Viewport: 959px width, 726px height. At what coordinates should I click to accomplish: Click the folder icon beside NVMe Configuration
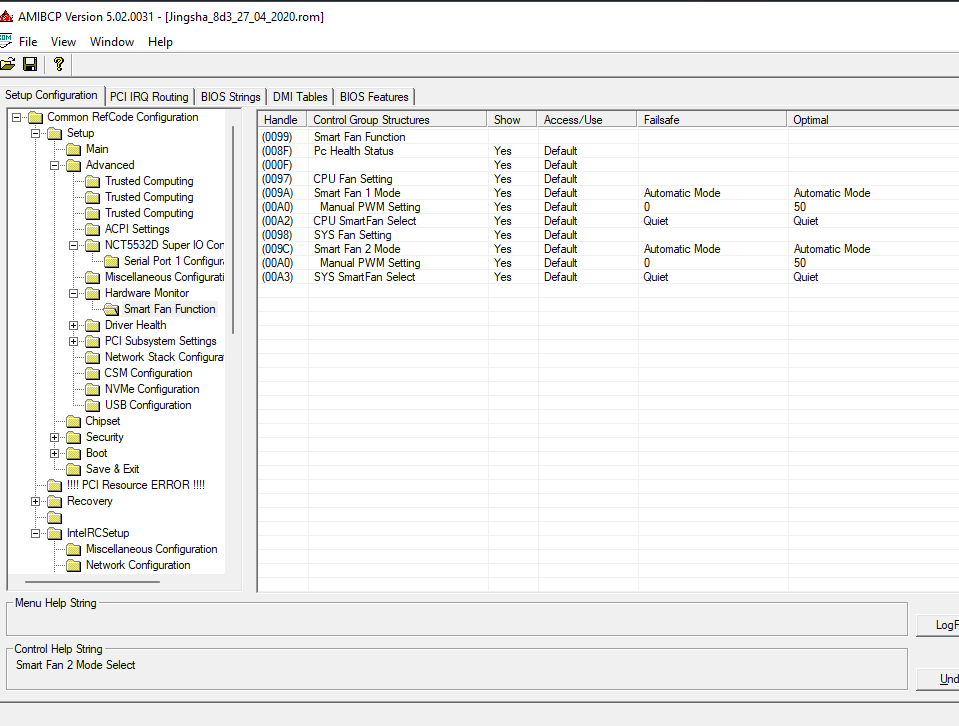click(x=92, y=390)
